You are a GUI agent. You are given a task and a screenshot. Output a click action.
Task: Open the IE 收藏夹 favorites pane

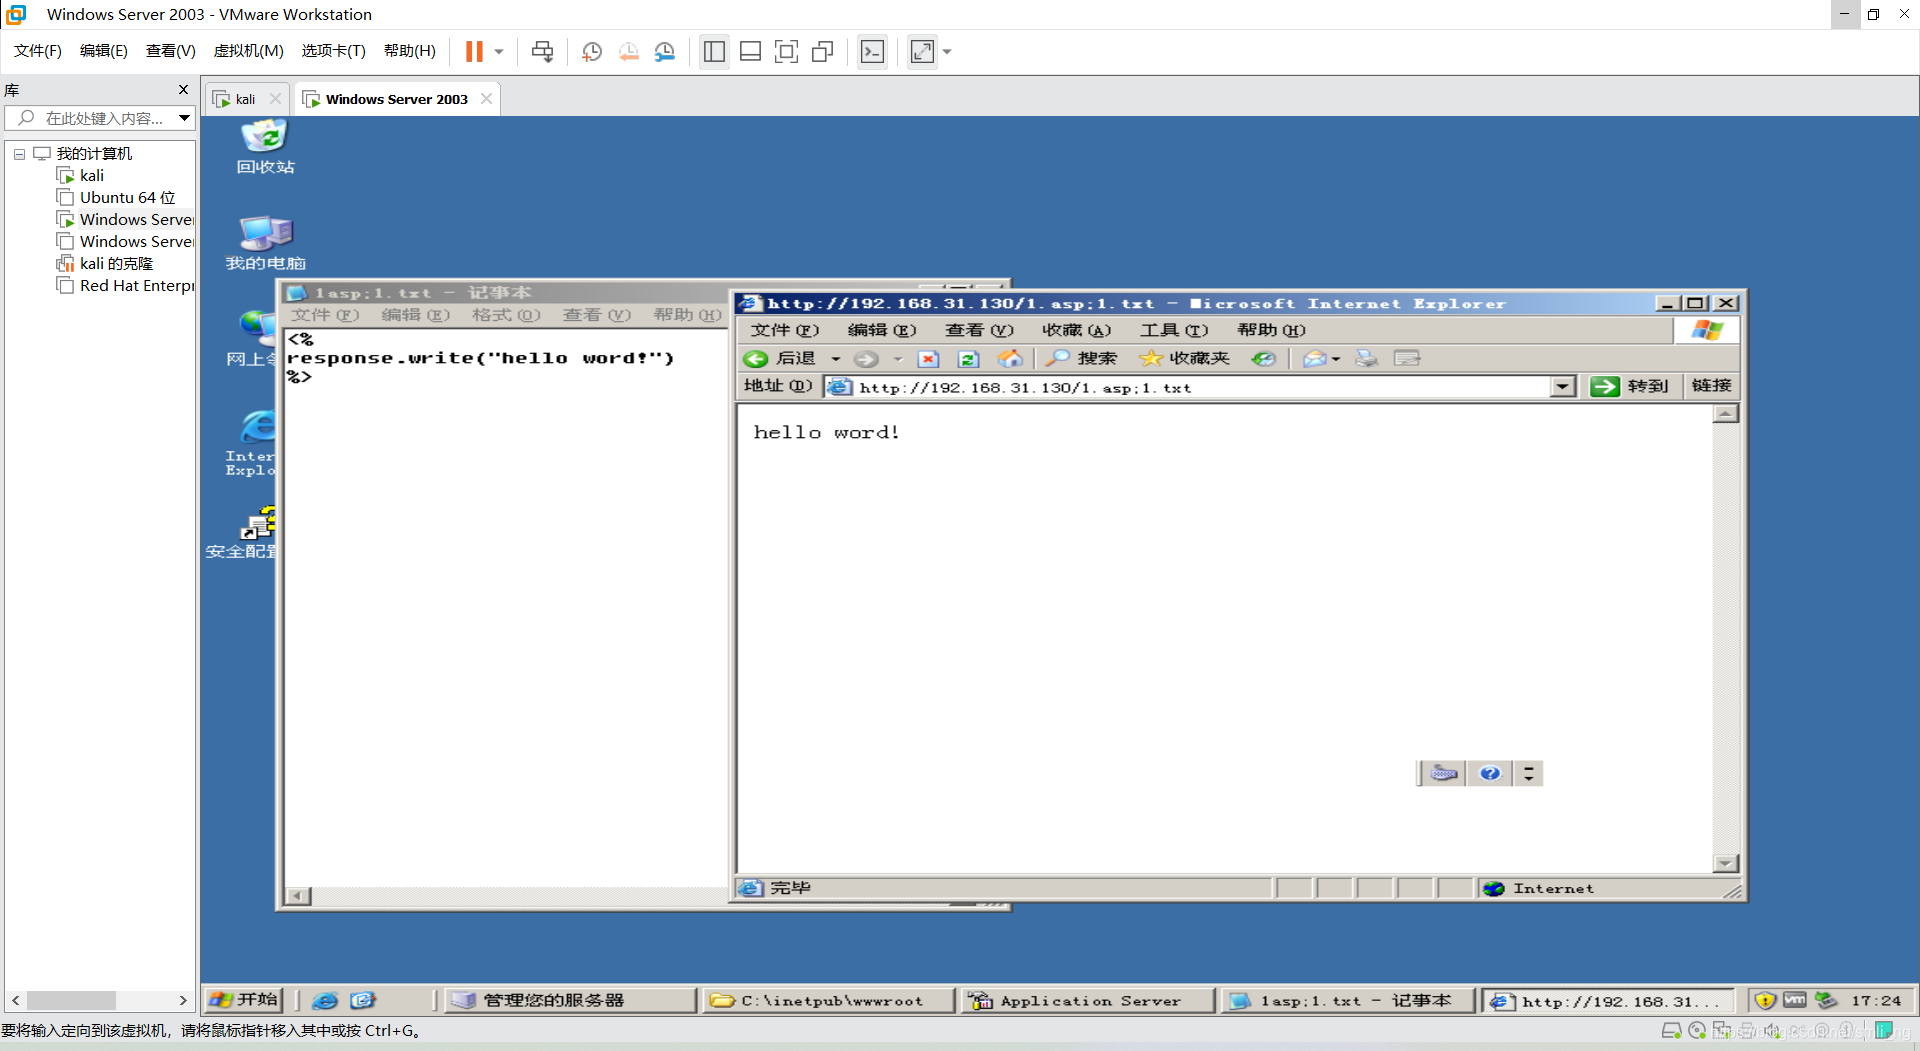click(x=1185, y=358)
